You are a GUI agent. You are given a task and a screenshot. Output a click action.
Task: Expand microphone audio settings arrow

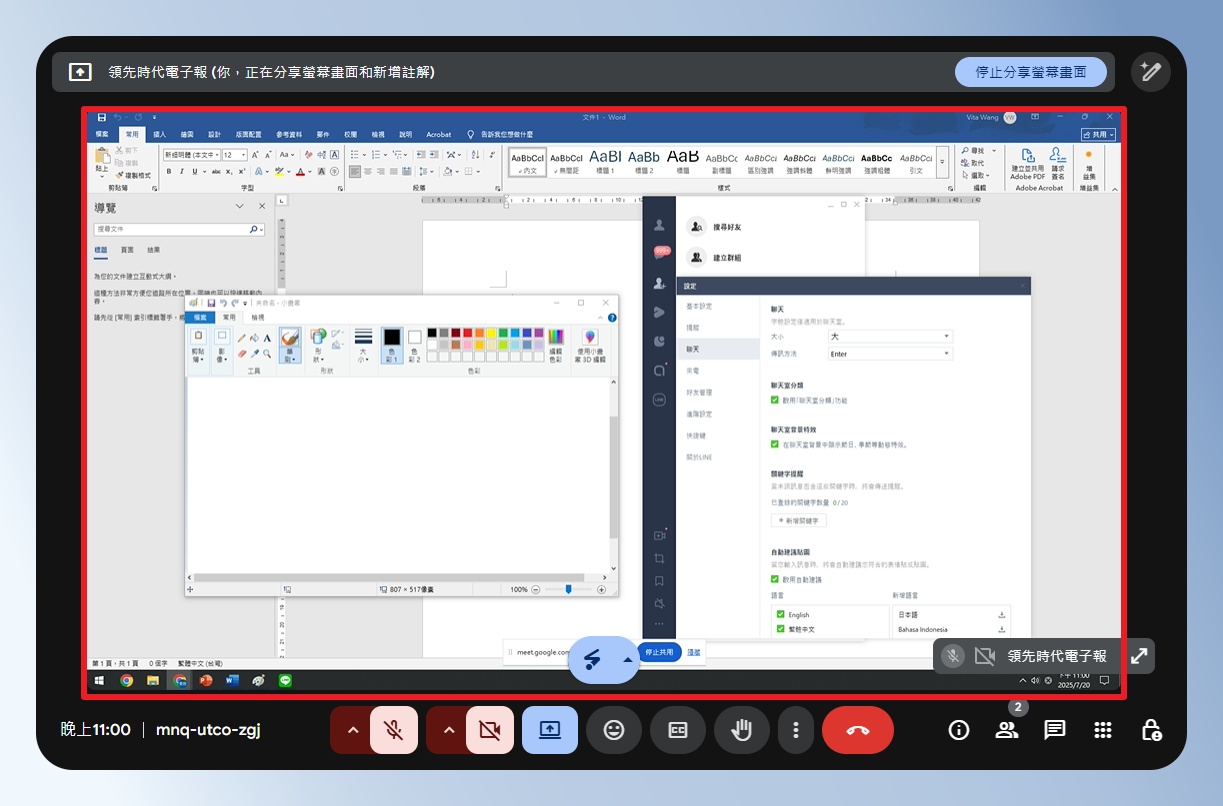coord(352,730)
